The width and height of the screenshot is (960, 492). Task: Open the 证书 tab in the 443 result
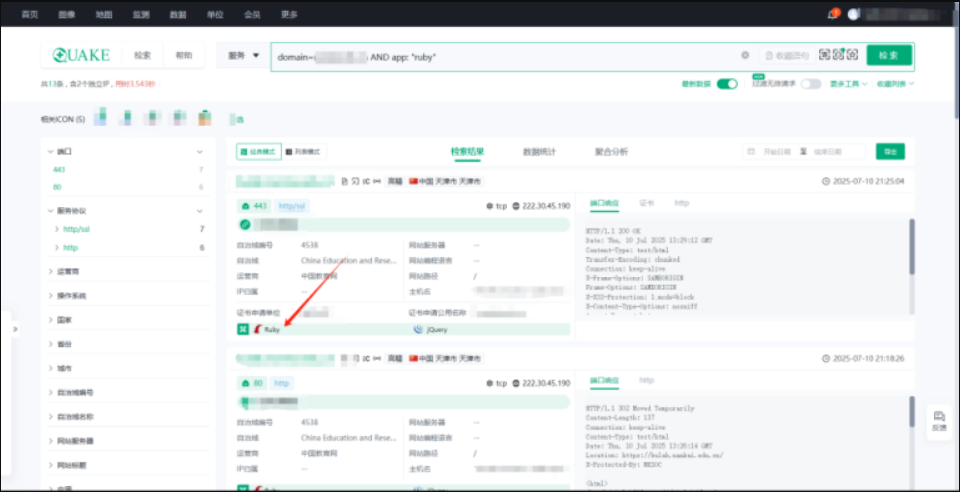(x=647, y=203)
